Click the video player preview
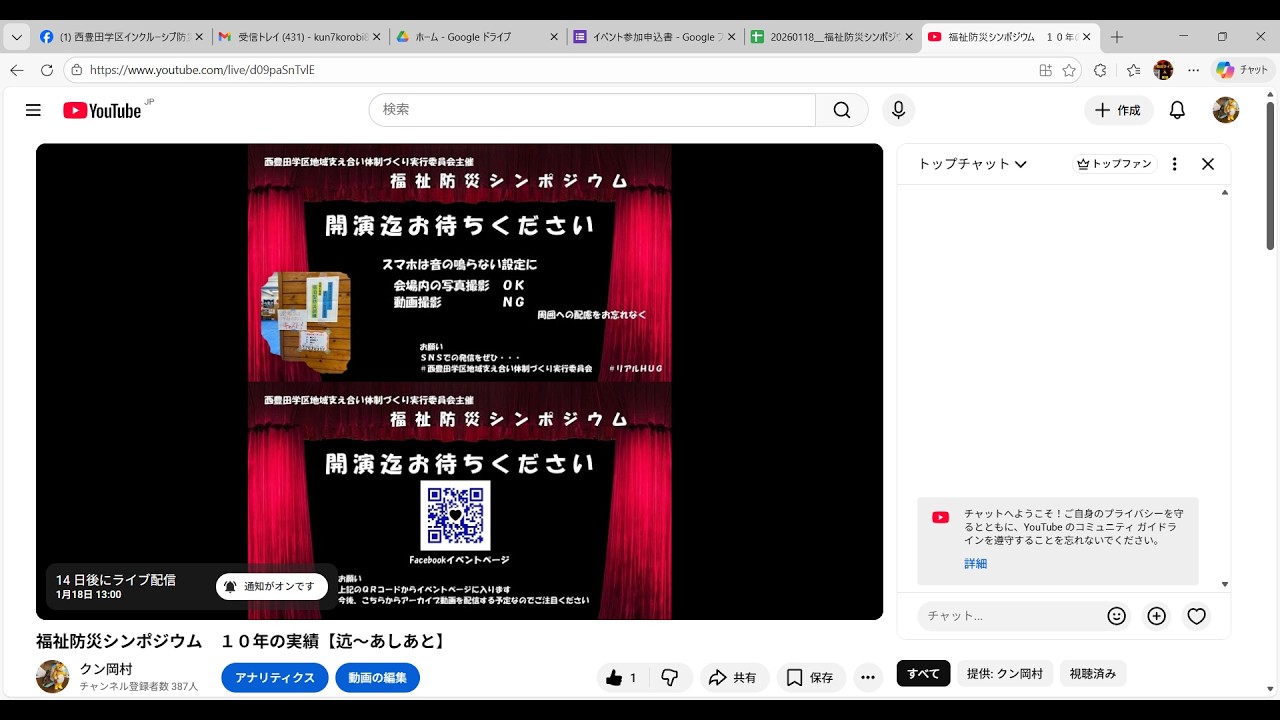Viewport: 1280px width, 720px height. point(459,381)
